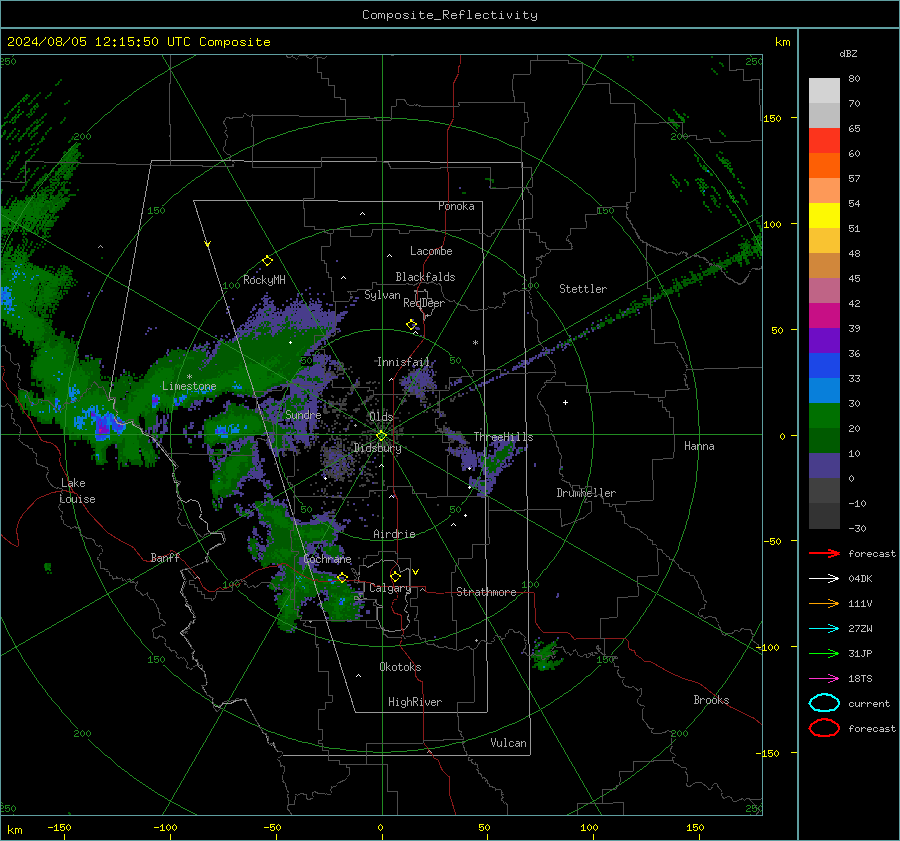The width and height of the screenshot is (900, 841).
Task: Click the Lacombe town label
Action: point(431,251)
